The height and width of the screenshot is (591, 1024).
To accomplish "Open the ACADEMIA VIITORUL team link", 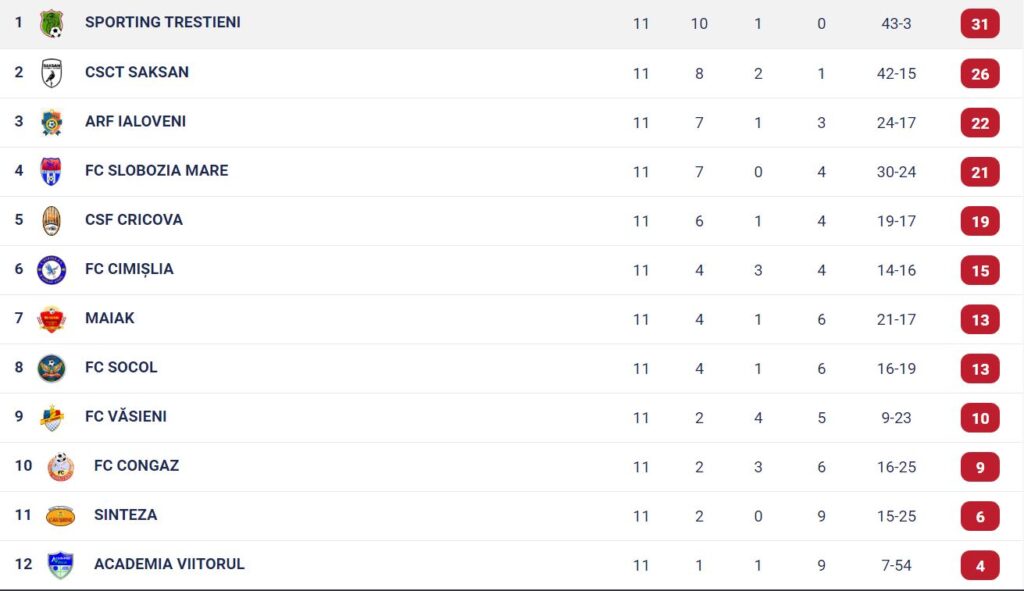I will point(169,564).
